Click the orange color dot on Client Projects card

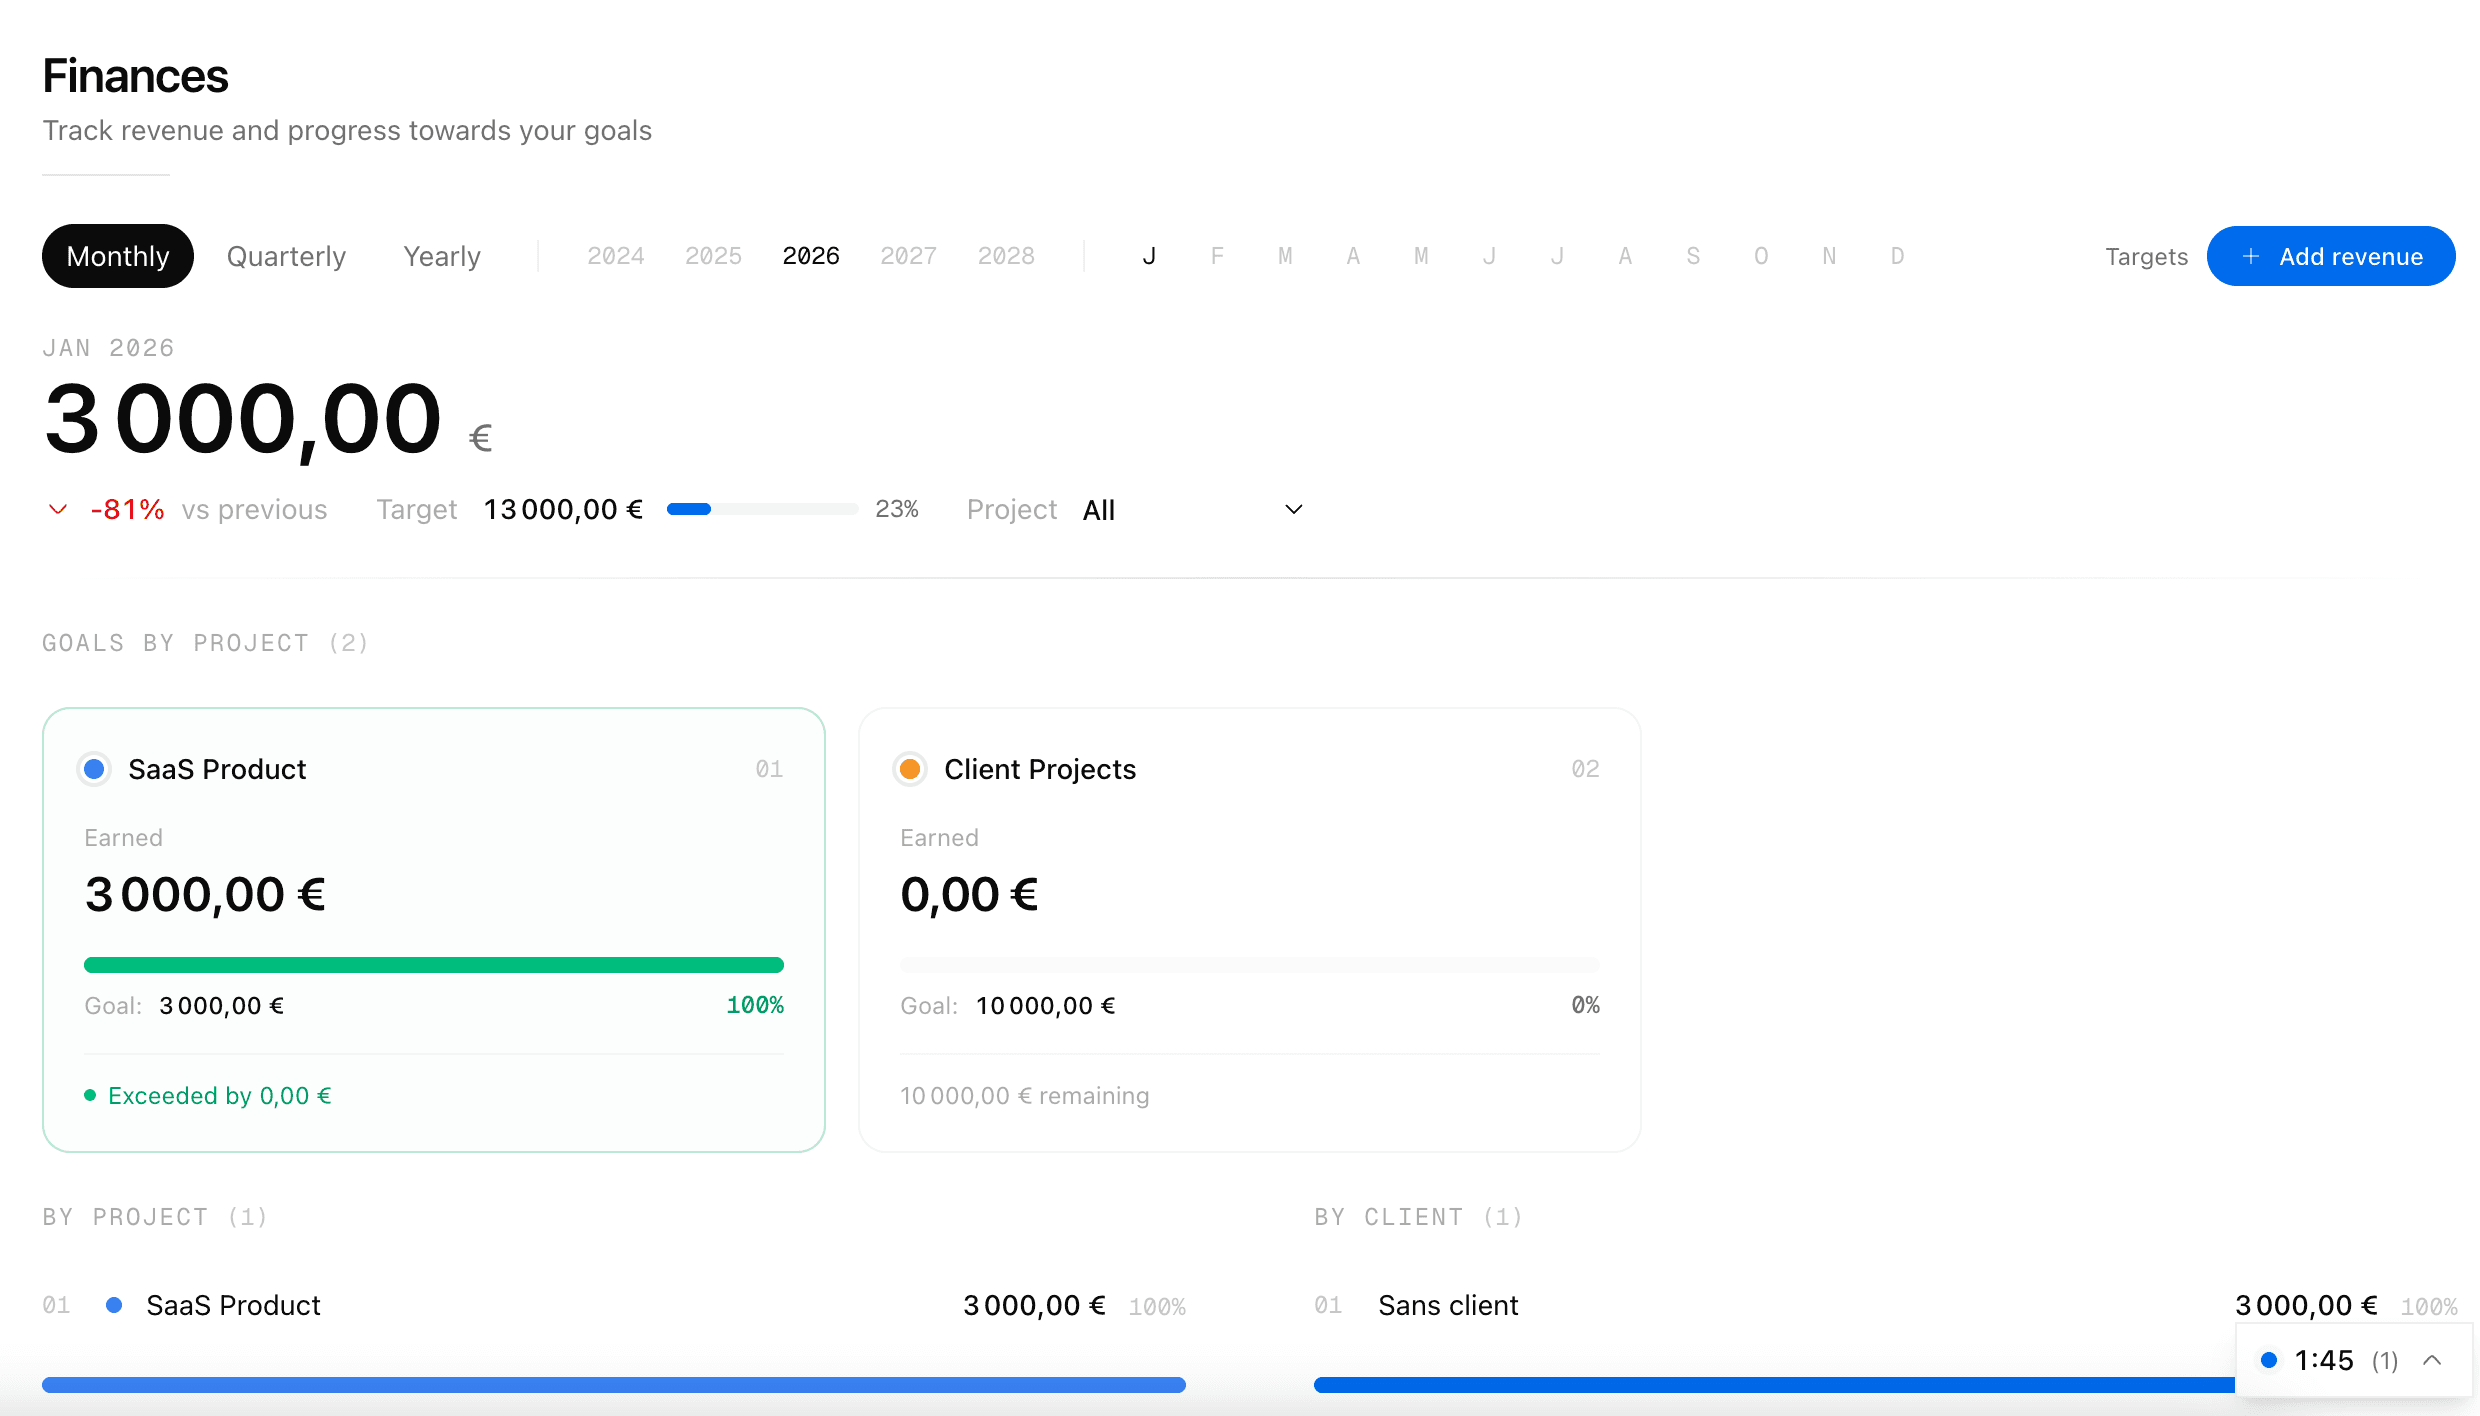point(910,769)
